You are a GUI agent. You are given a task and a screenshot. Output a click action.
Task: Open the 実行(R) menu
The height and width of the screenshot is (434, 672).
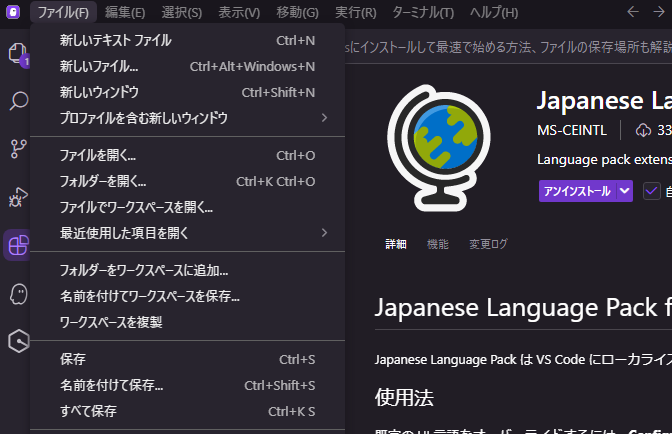click(356, 12)
